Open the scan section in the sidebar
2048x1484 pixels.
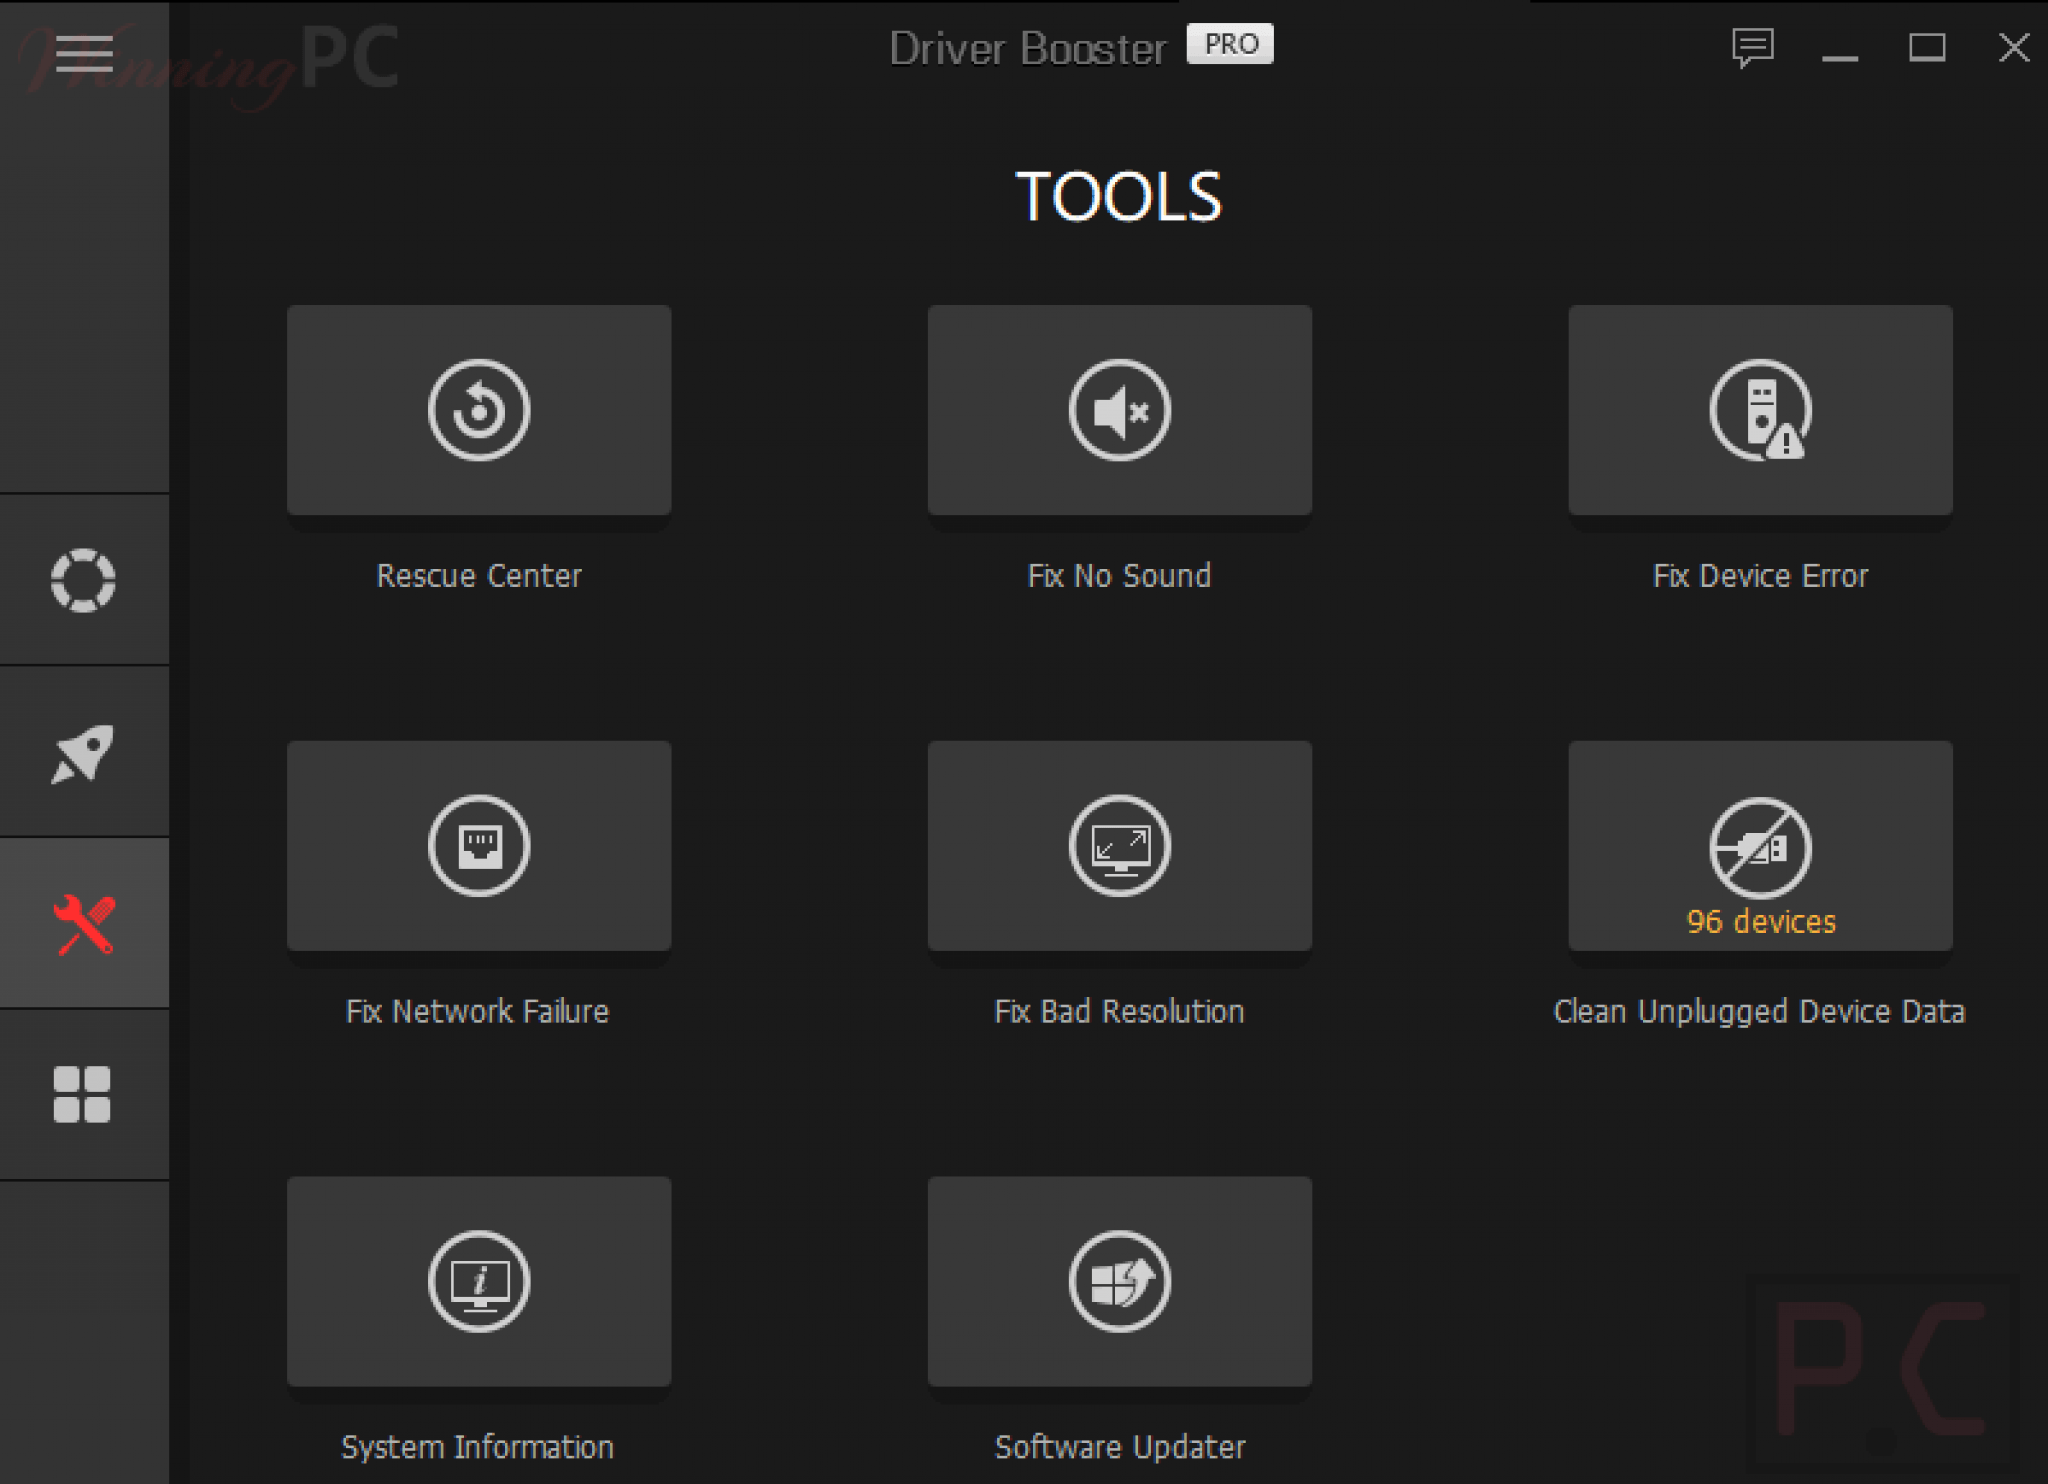click(x=83, y=580)
